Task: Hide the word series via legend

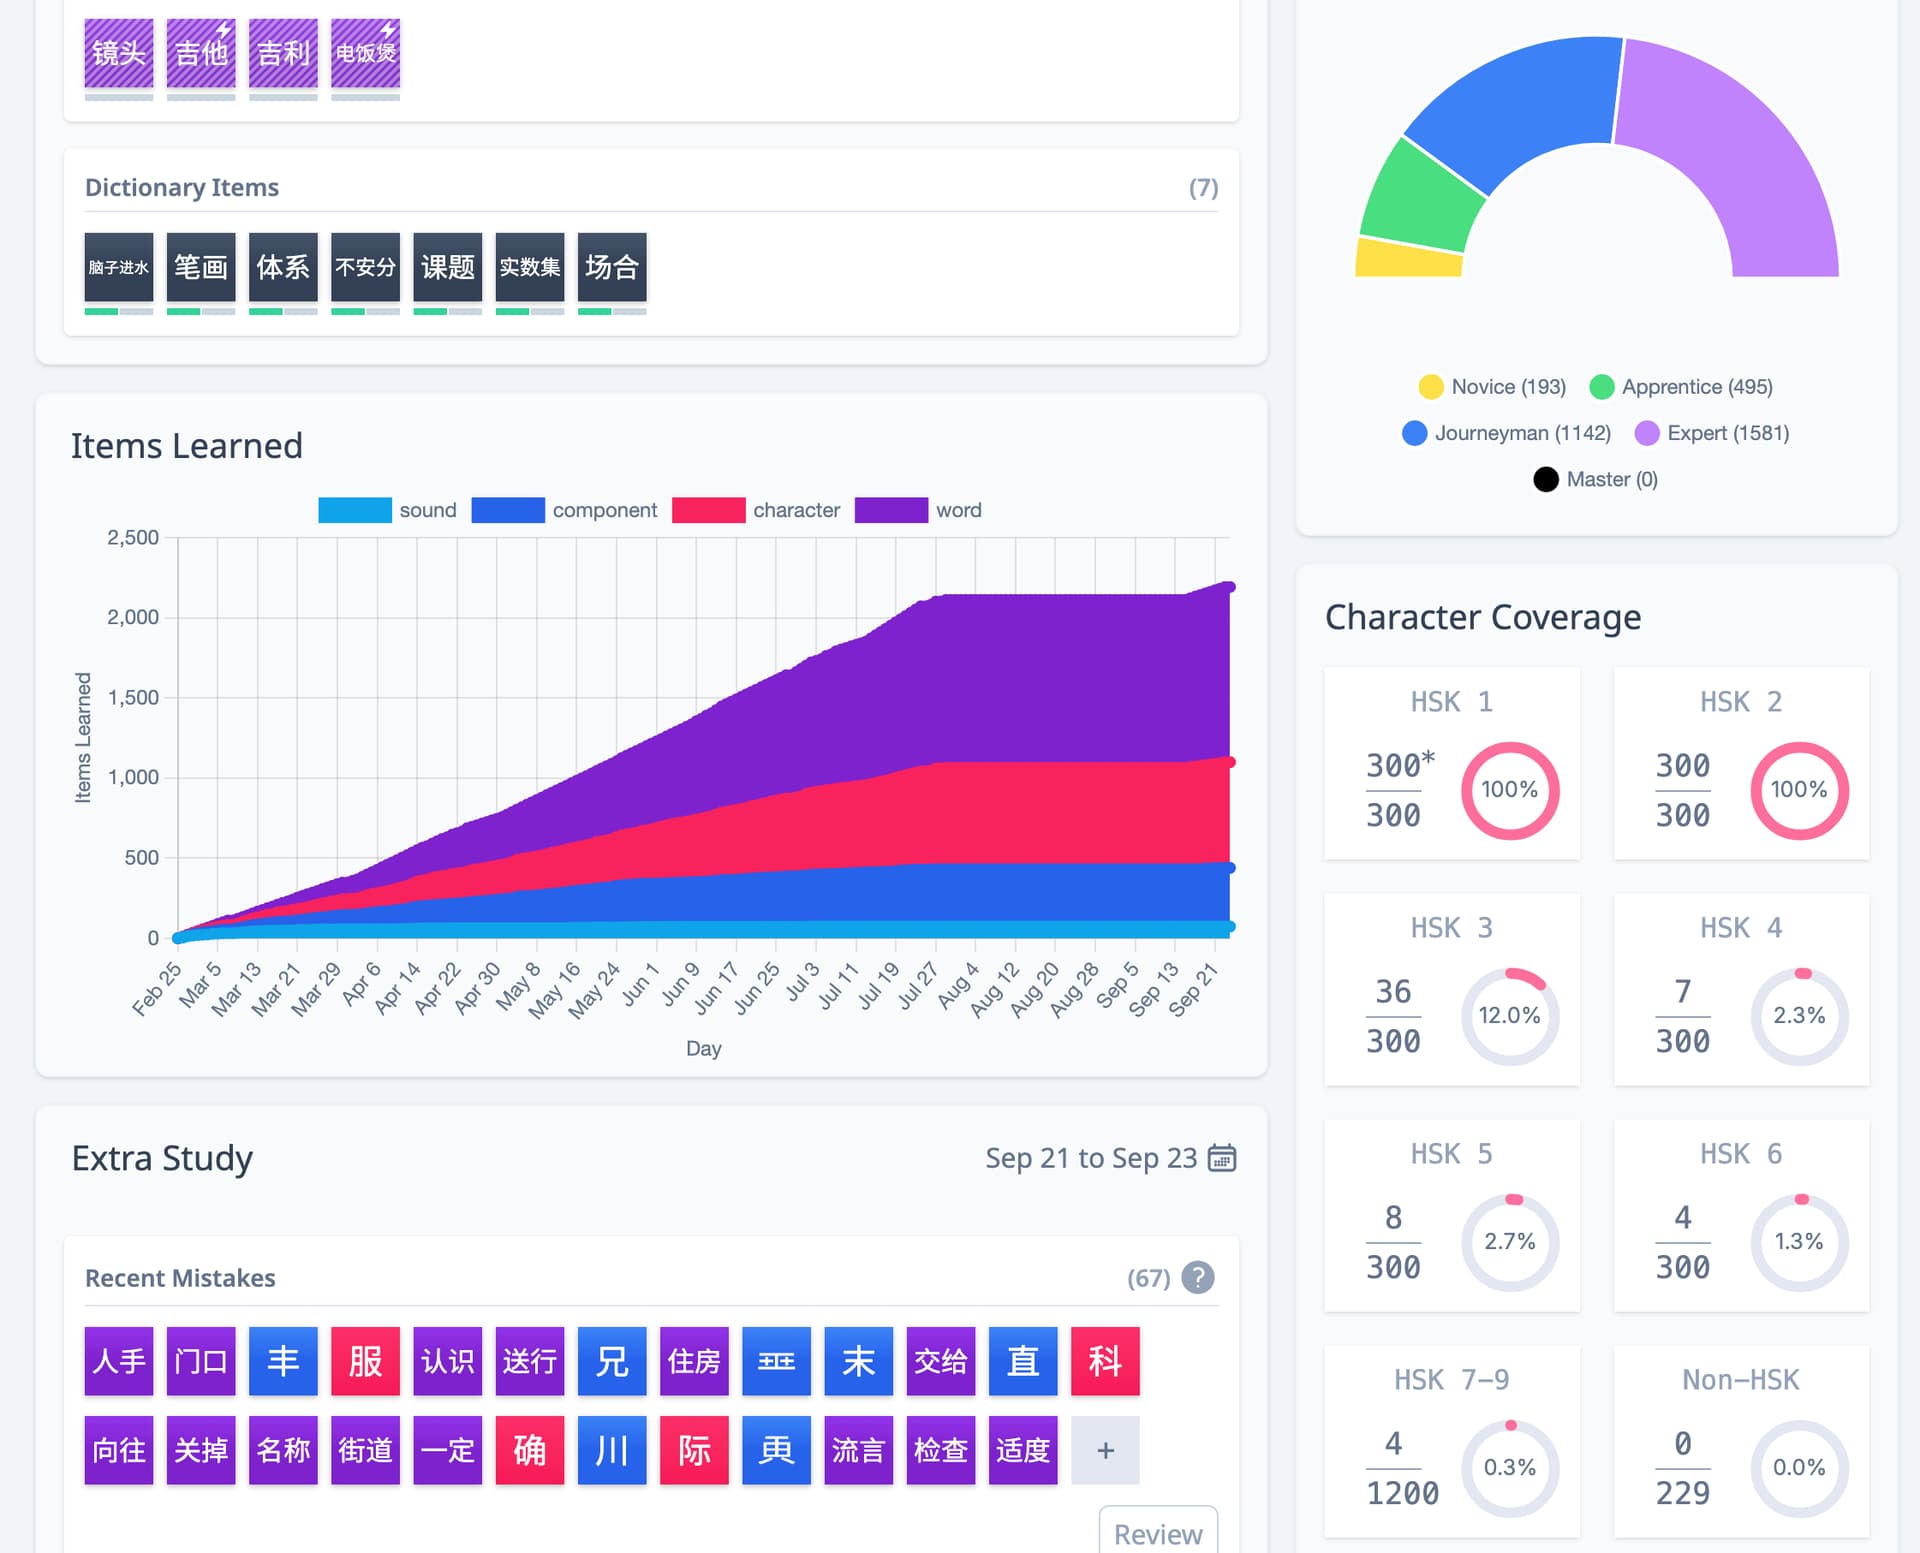Action: 918,510
